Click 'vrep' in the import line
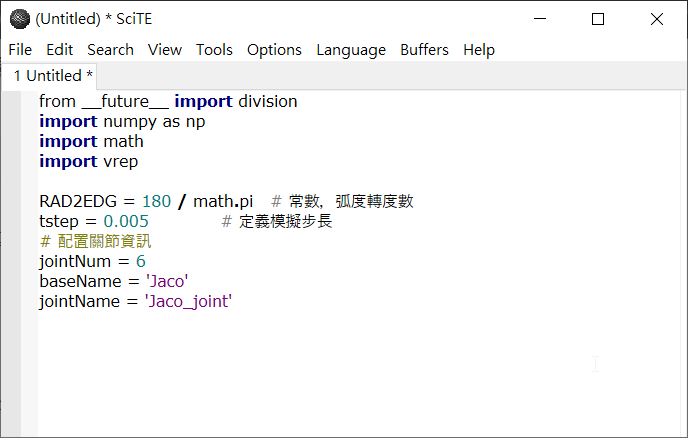This screenshot has width=688, height=438. pos(121,162)
